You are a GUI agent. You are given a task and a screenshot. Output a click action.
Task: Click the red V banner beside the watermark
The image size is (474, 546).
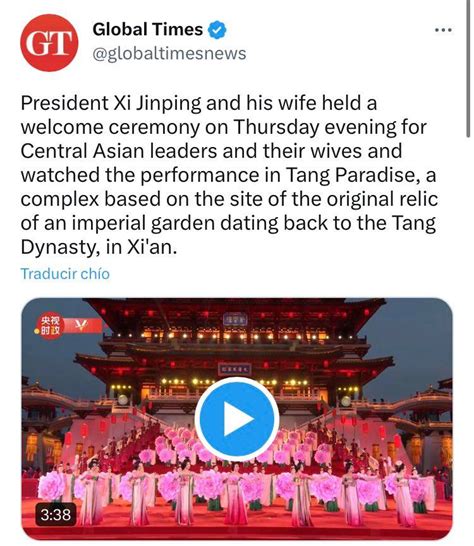tap(82, 326)
